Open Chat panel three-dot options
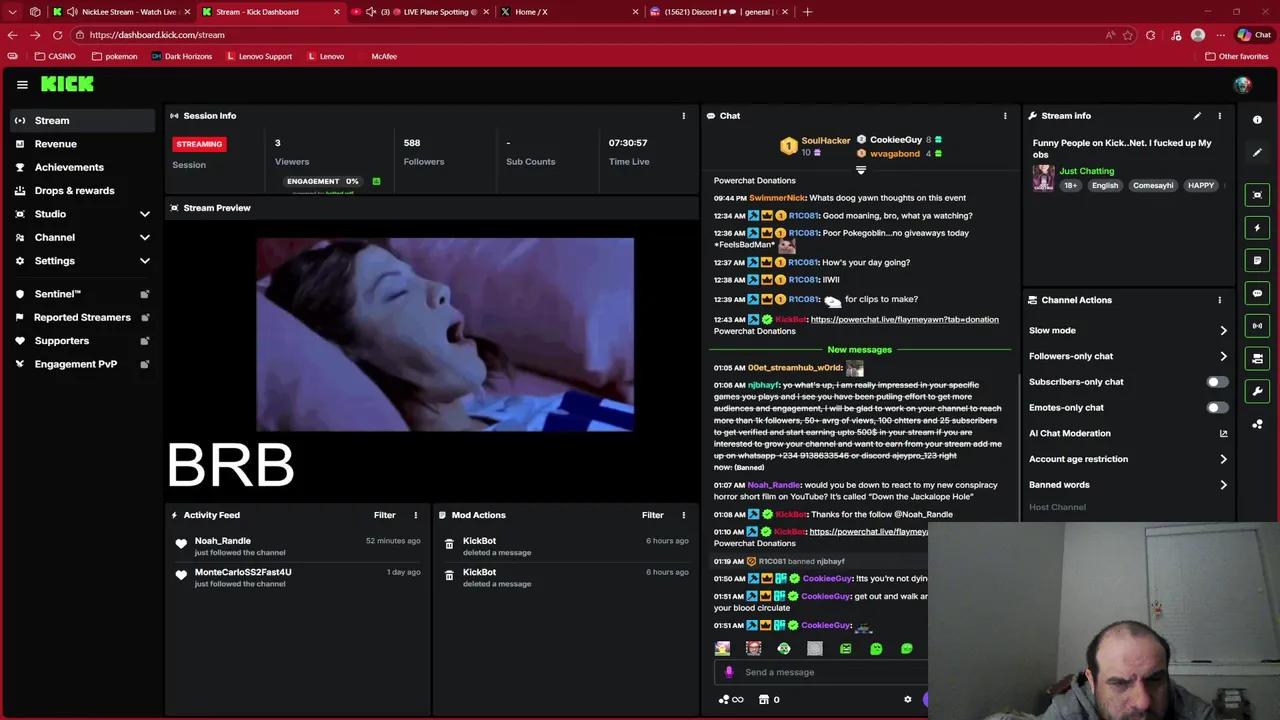 [1005, 116]
